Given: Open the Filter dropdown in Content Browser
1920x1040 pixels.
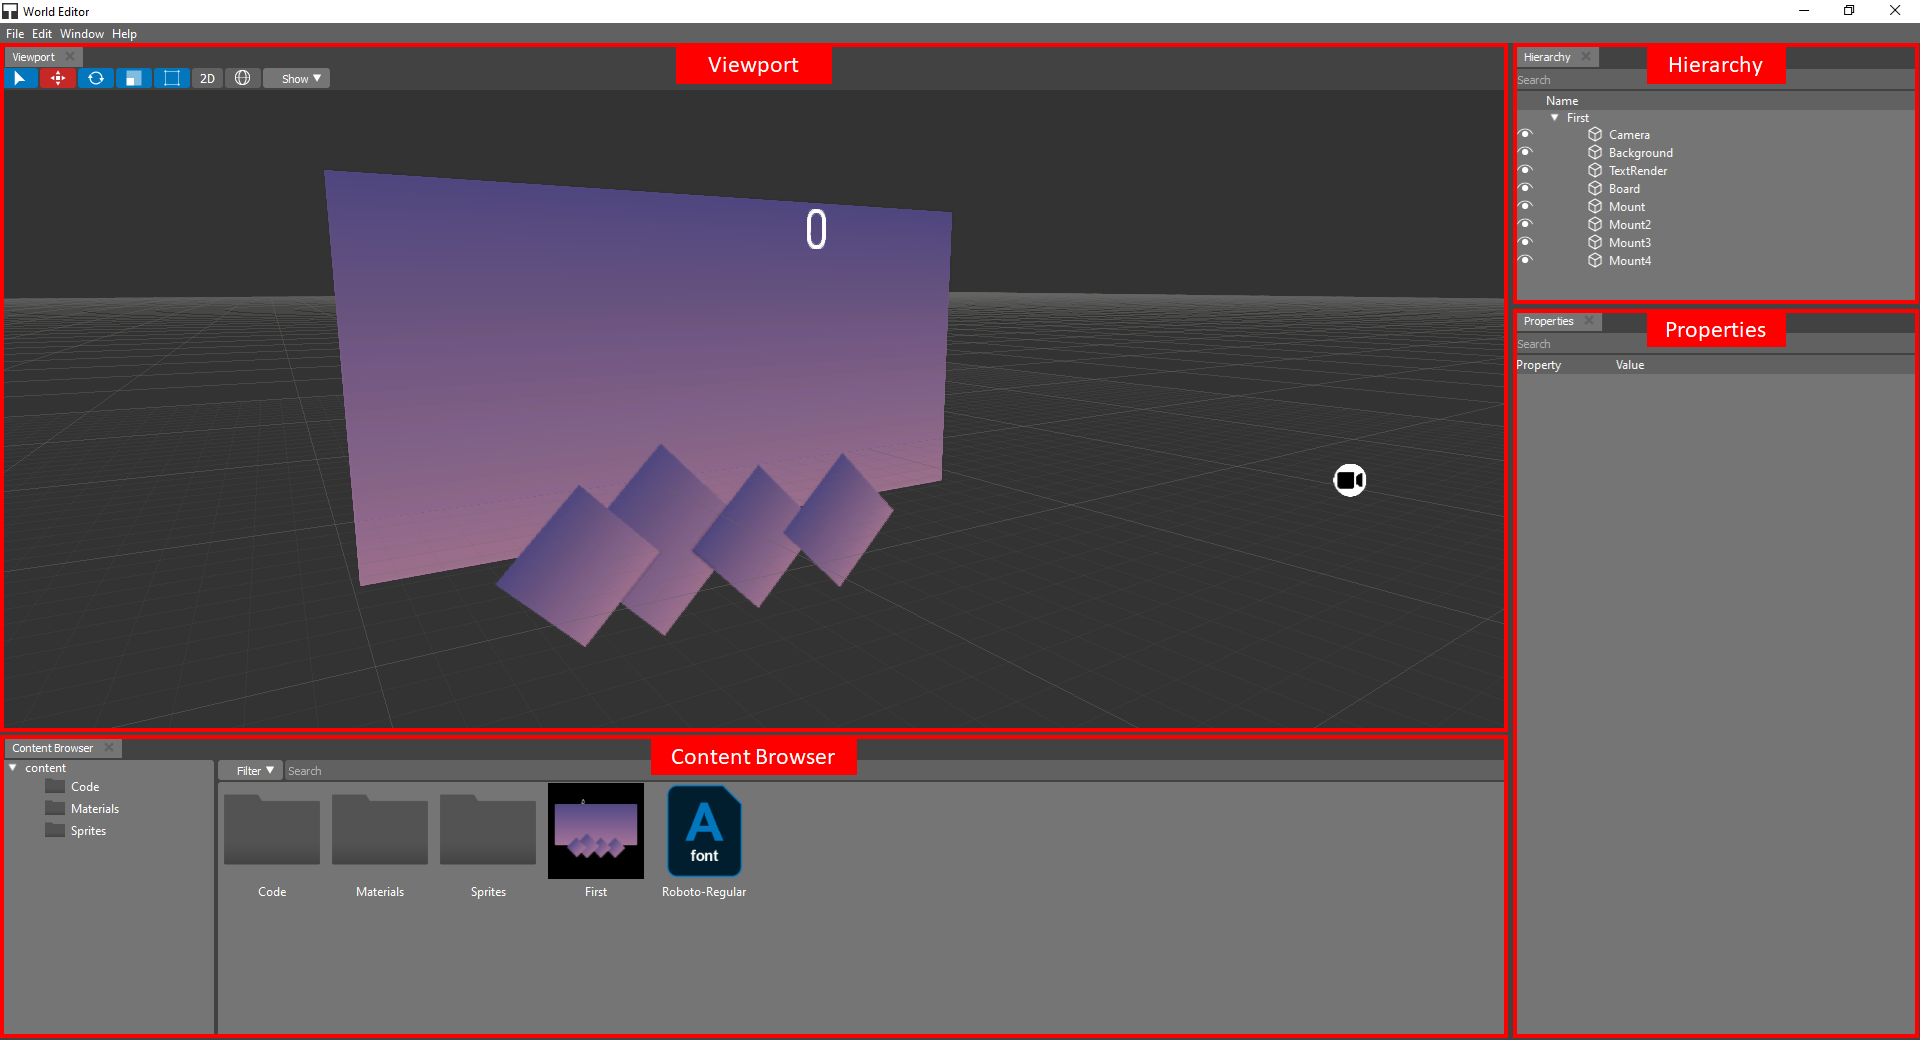Looking at the screenshot, I should [x=254, y=771].
